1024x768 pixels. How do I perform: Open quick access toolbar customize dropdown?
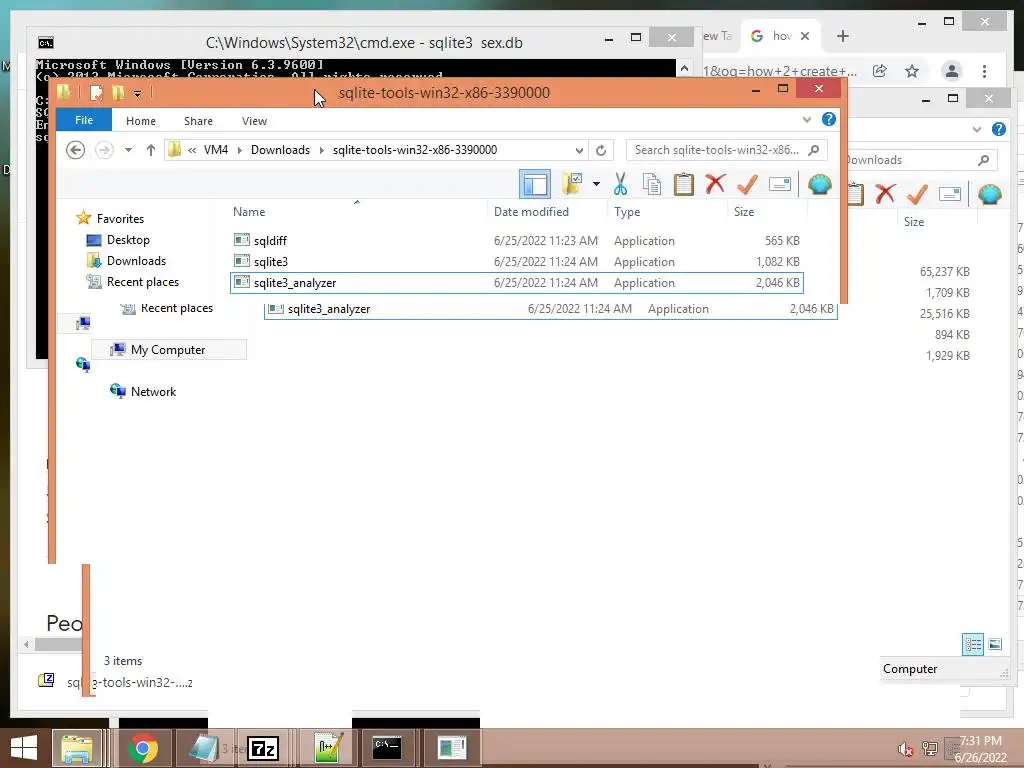click(x=137, y=94)
